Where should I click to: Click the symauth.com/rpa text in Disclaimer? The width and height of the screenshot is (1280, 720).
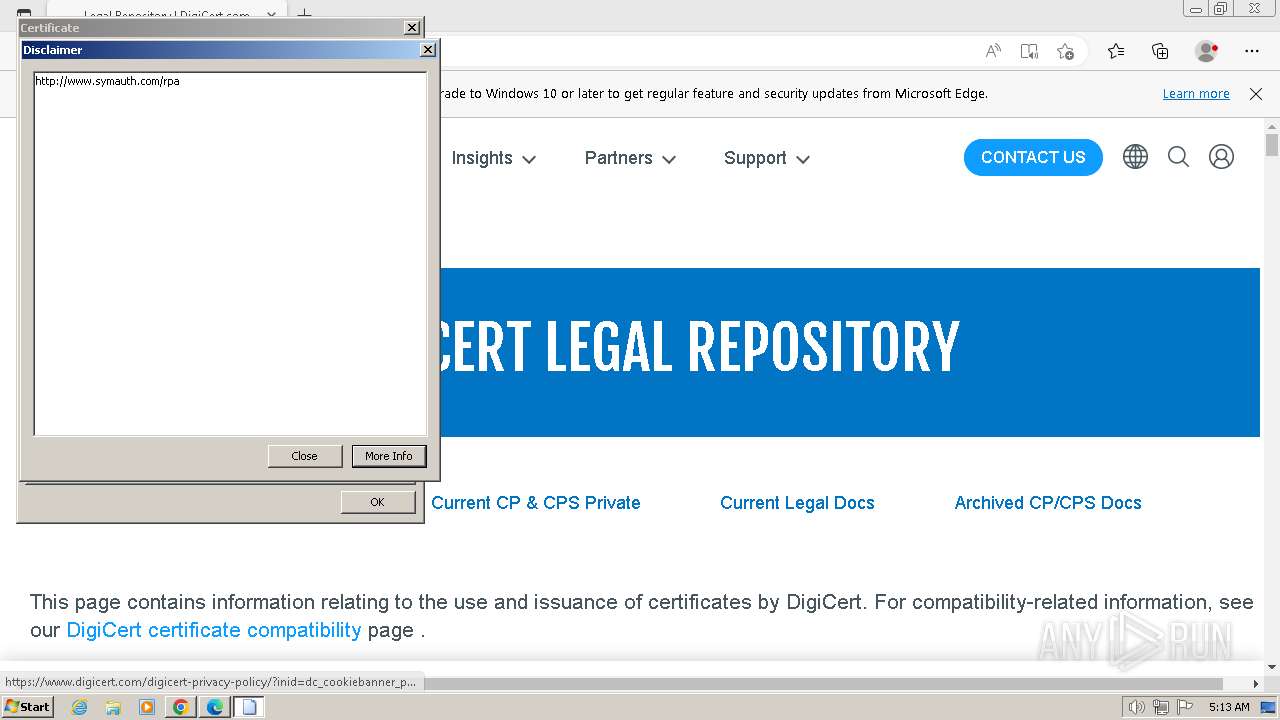[x=107, y=81]
